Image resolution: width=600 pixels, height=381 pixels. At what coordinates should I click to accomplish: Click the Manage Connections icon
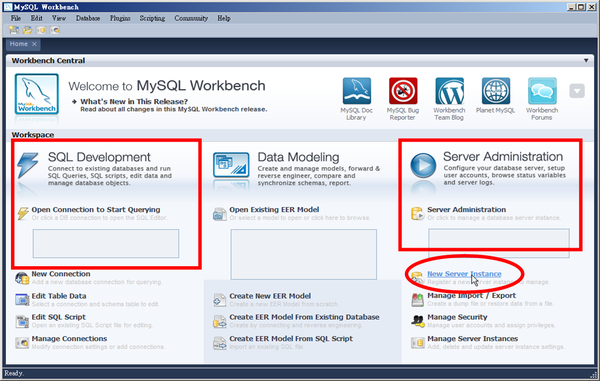[22, 342]
